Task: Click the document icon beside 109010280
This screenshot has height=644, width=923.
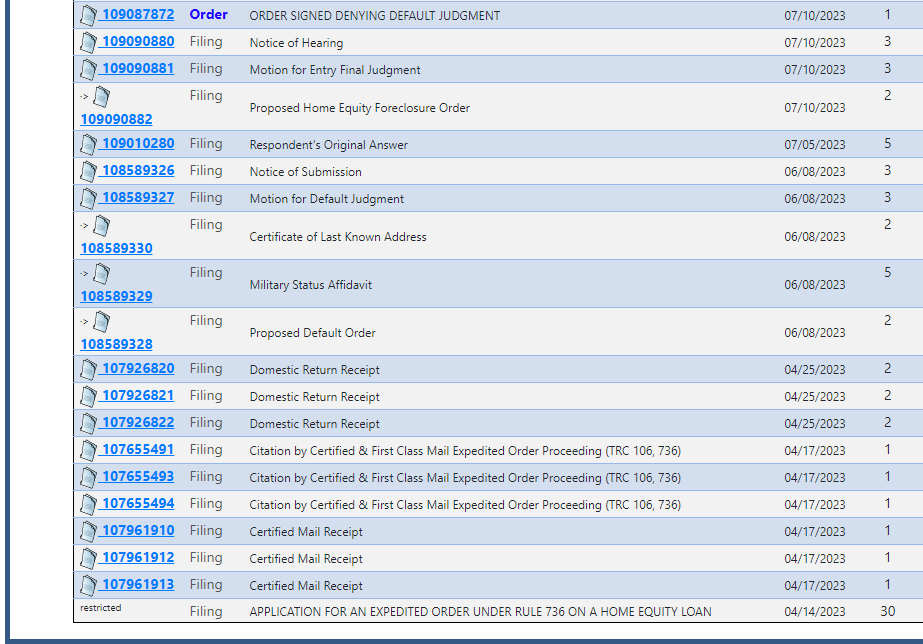Action: coord(88,144)
